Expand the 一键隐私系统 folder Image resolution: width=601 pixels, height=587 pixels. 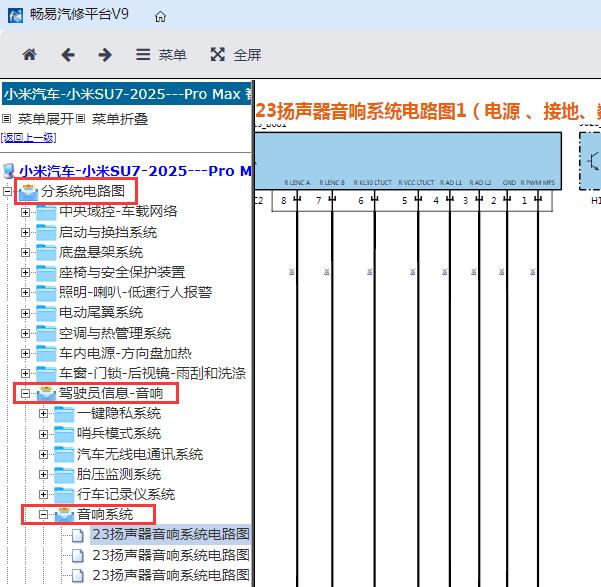coord(43,414)
